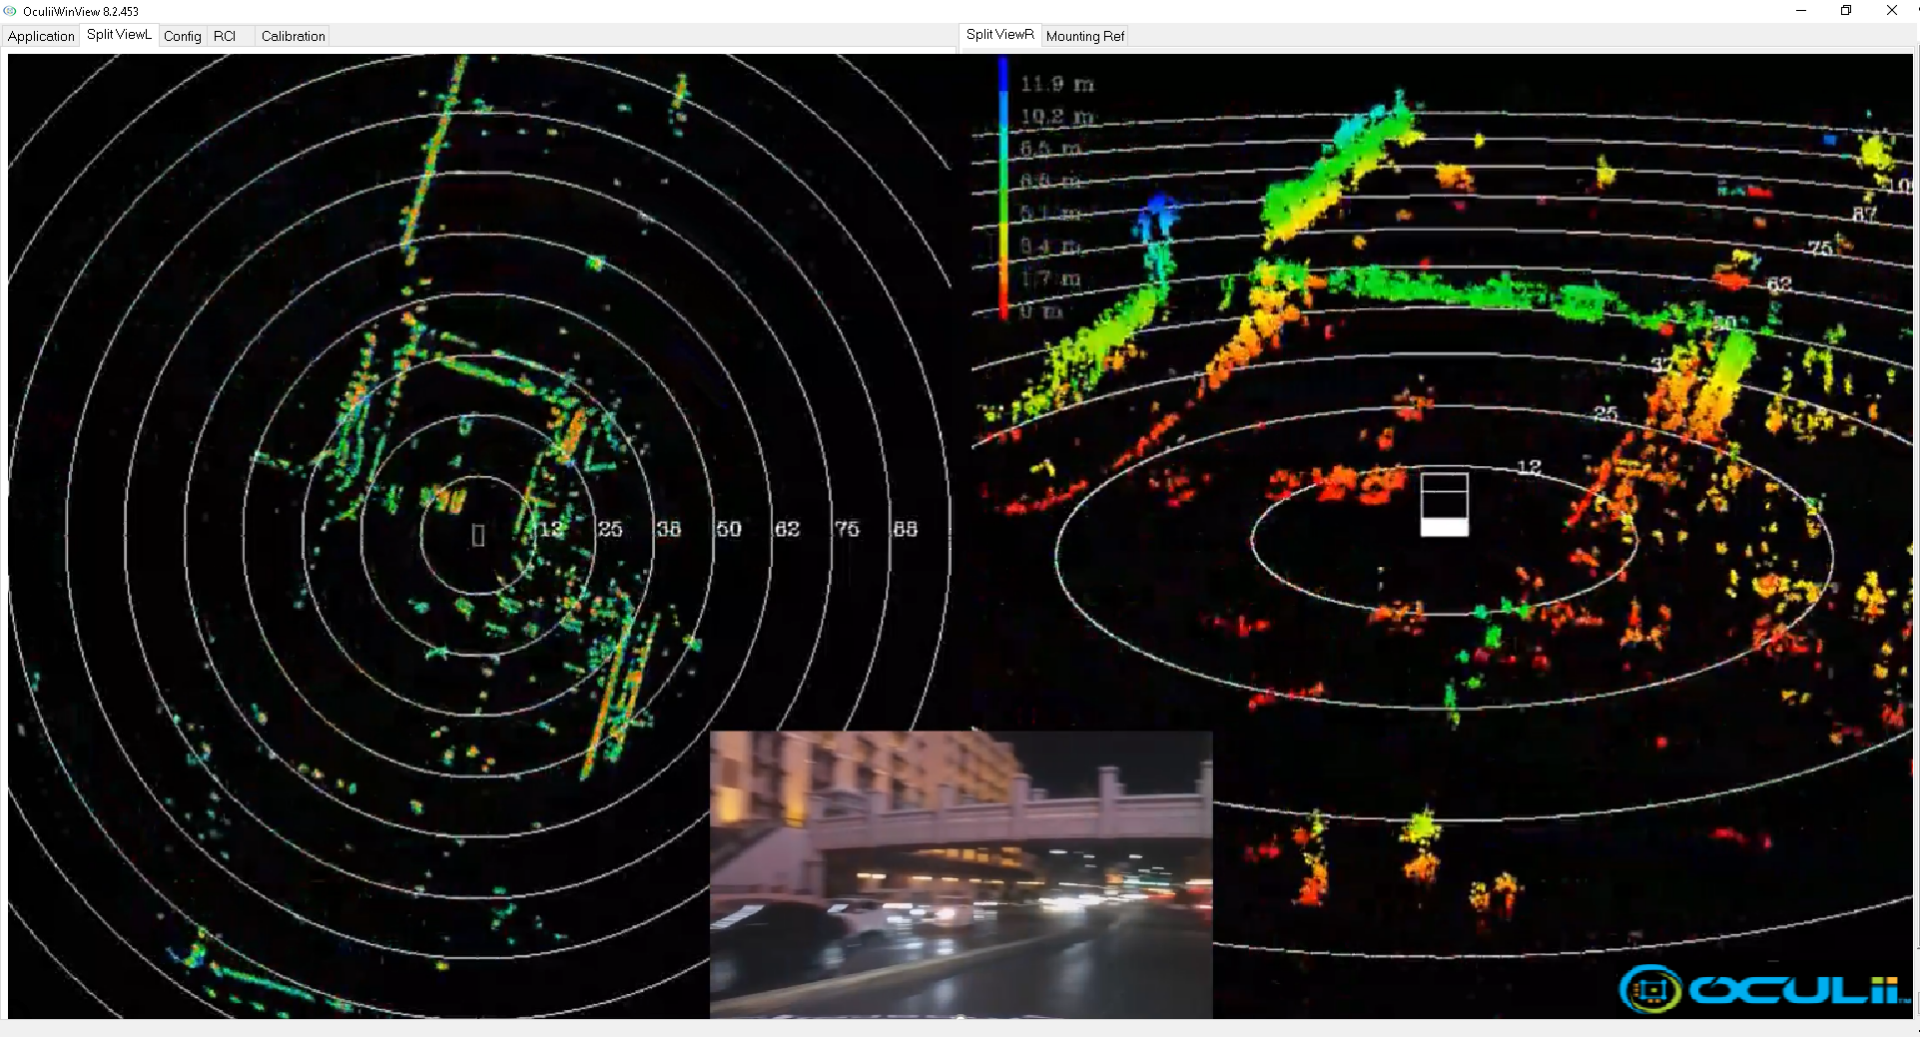This screenshot has height=1037, width=1920.
Task: Minimize the OculiiWinView window
Action: pos(1800,11)
